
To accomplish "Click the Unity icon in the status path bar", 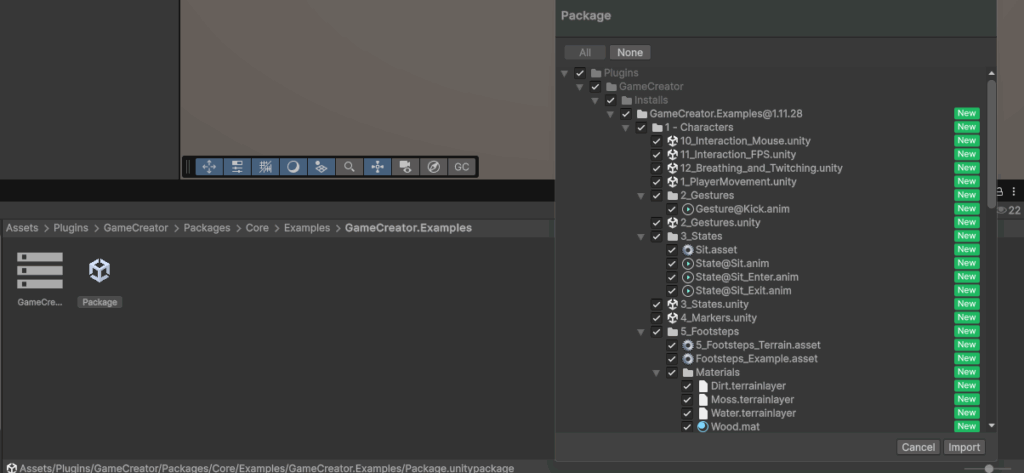I will point(12,468).
